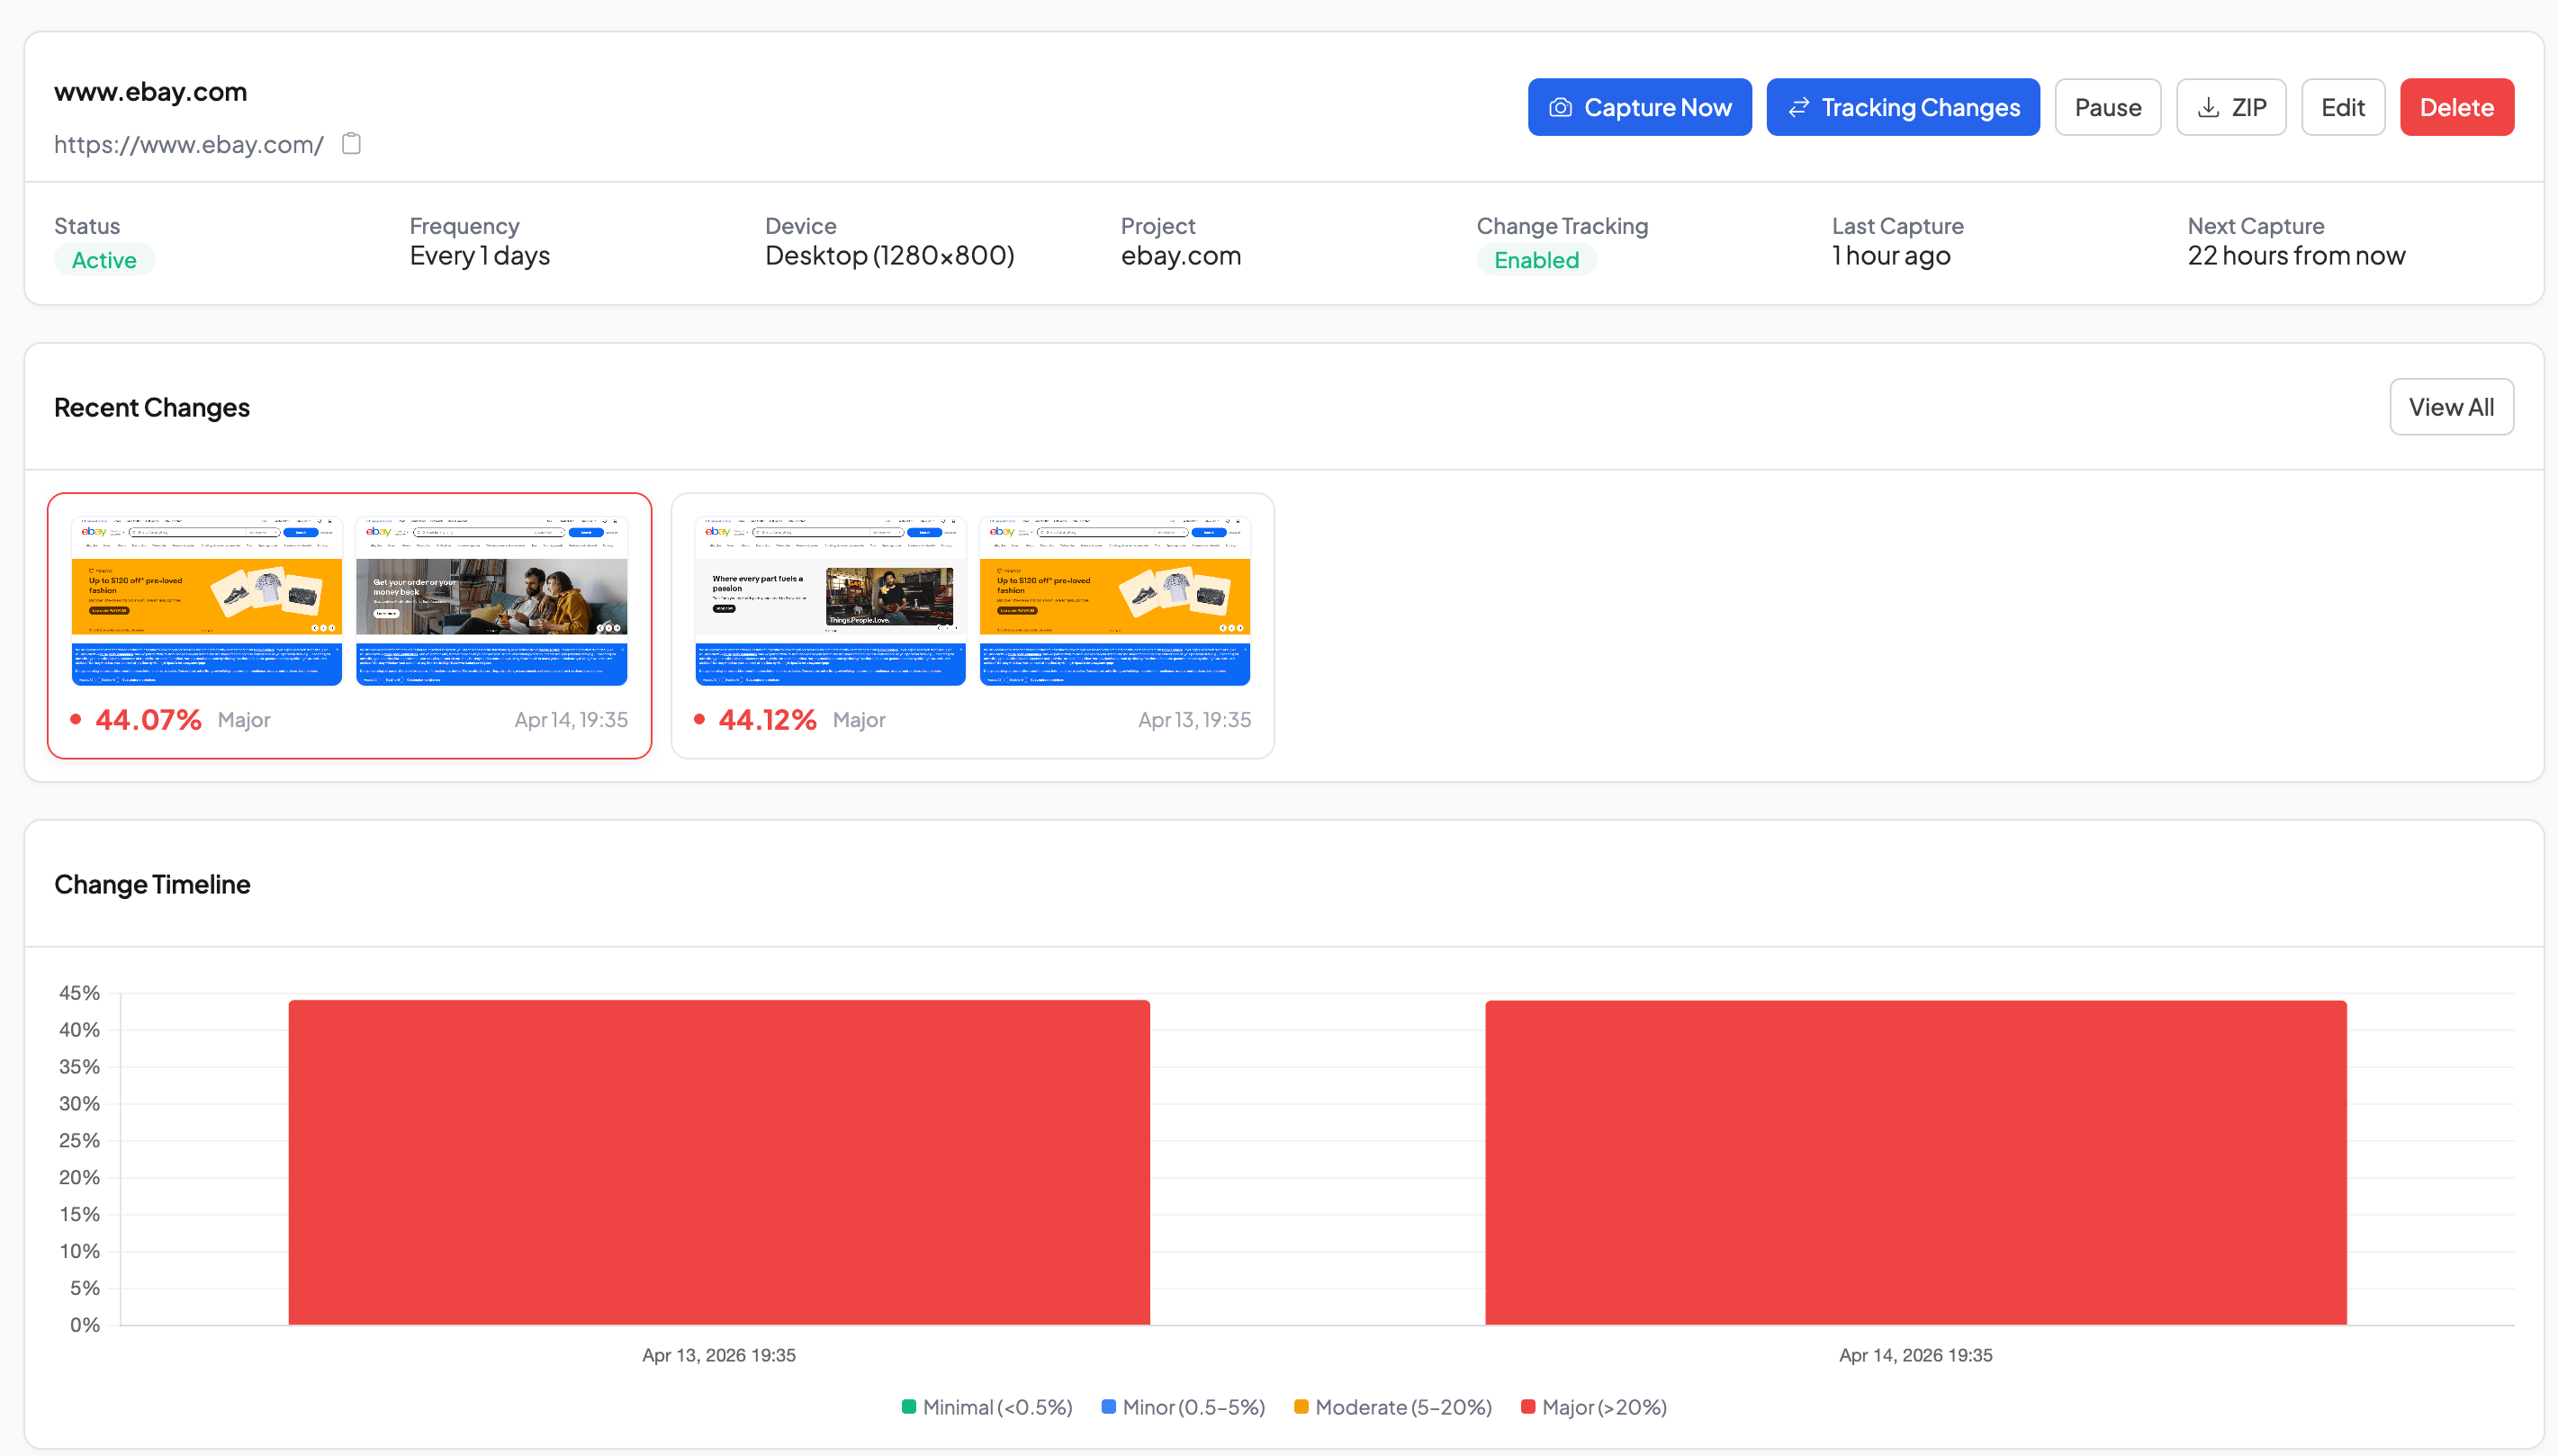Click the red dot beside 44.07%
Image resolution: width=2558 pixels, height=1456 pixels.
pos(75,719)
